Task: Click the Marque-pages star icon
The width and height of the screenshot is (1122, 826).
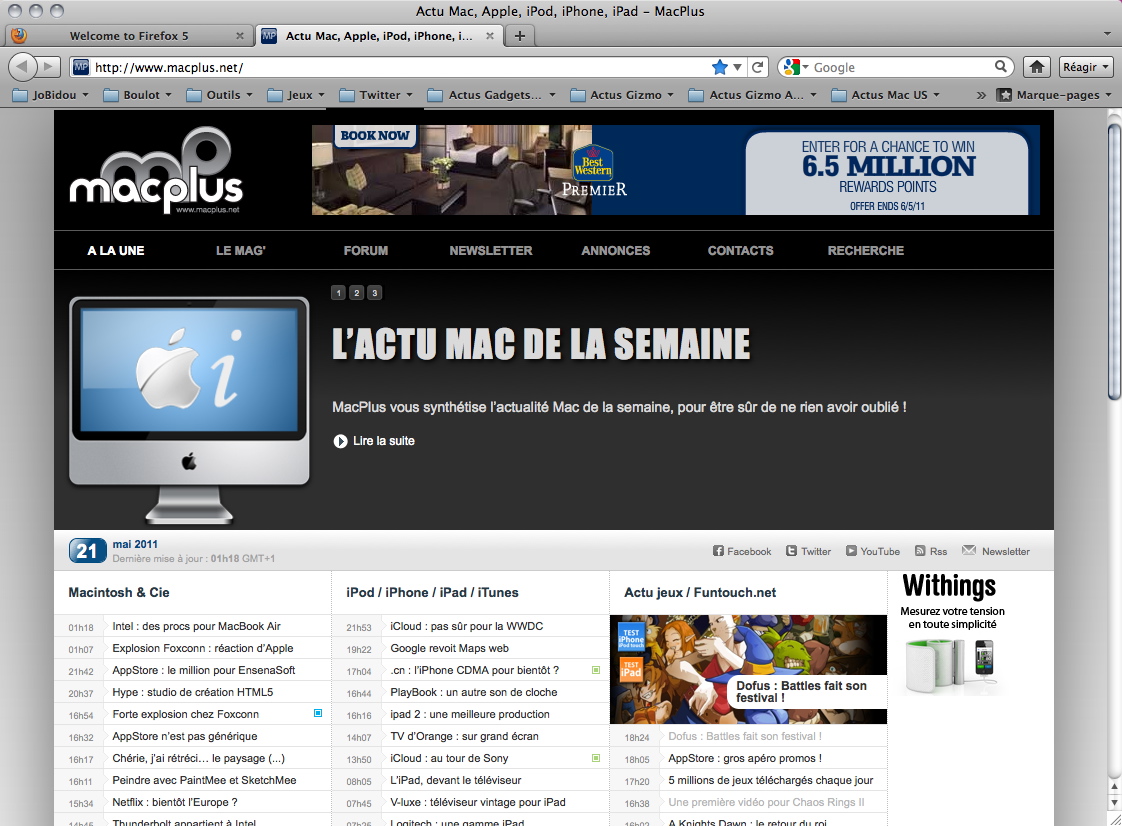Action: point(1005,94)
